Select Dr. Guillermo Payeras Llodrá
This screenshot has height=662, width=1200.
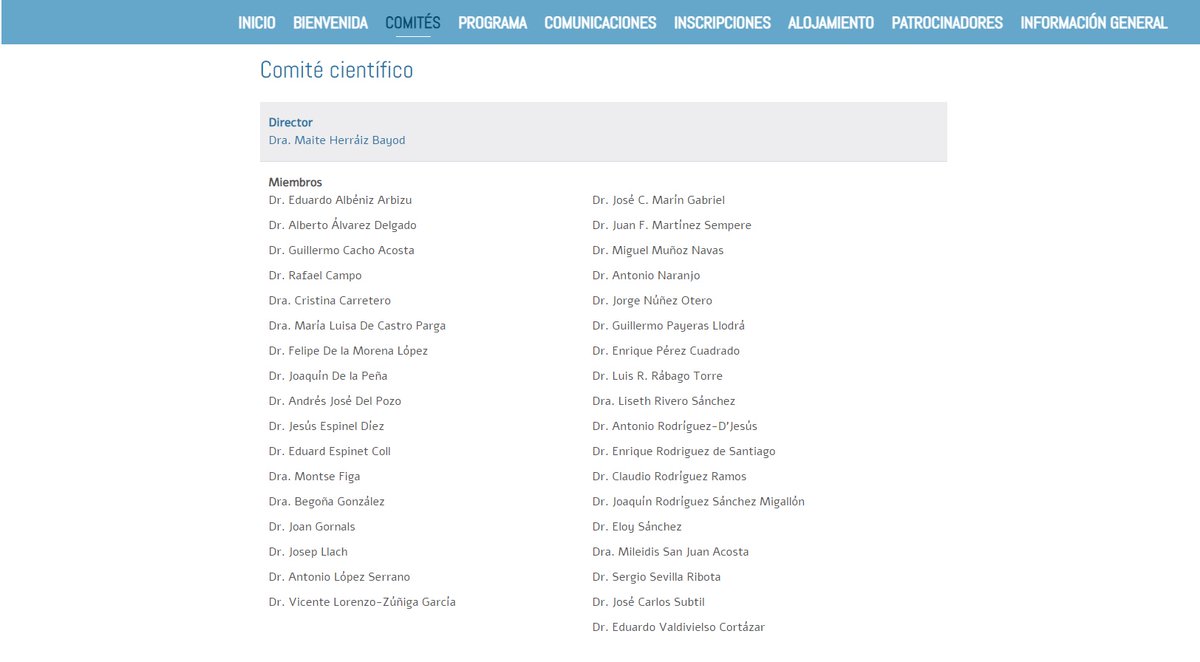tap(668, 325)
